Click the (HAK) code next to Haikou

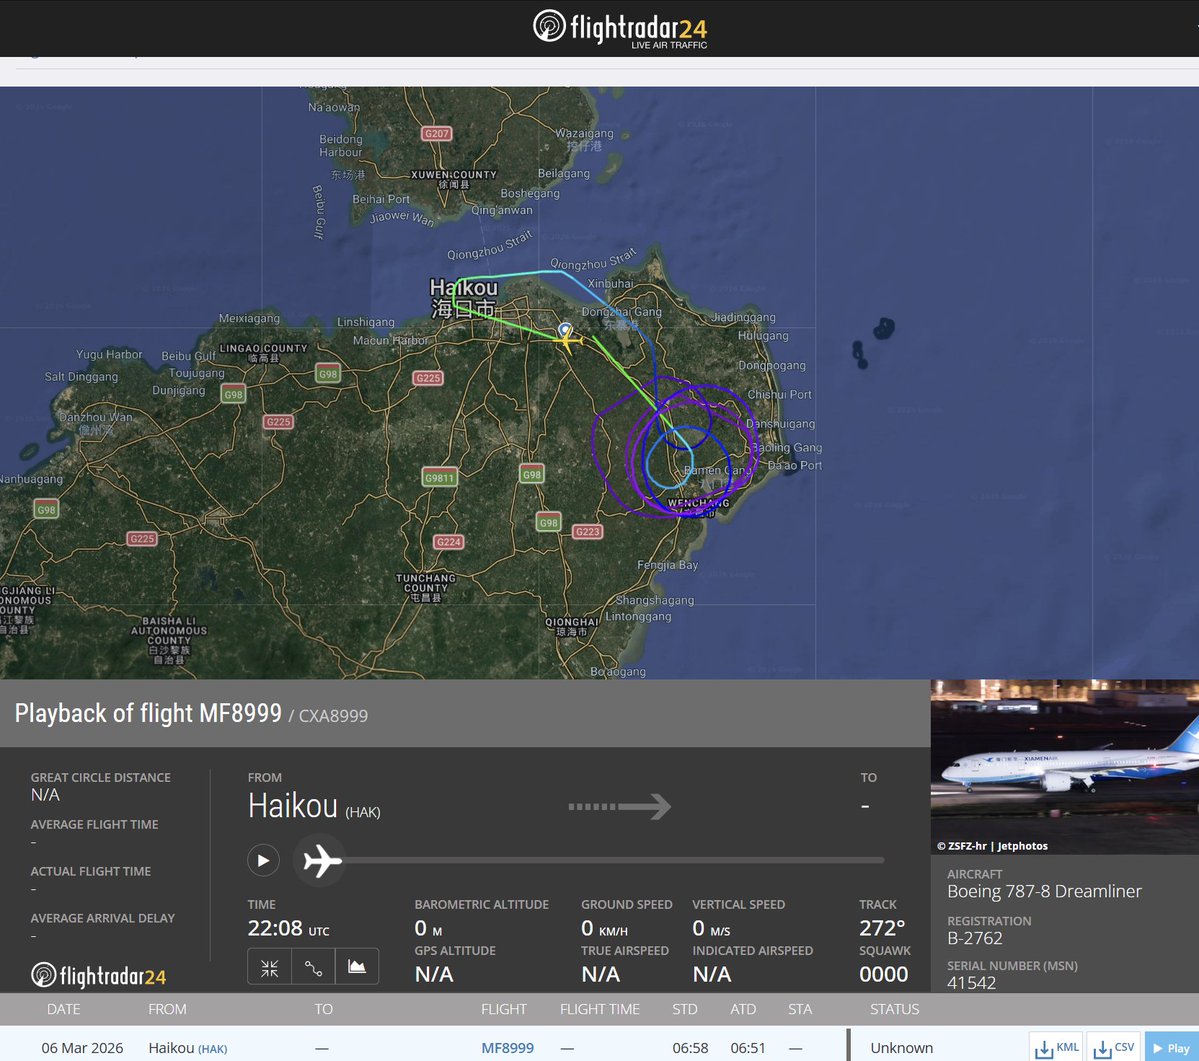pos(362,812)
